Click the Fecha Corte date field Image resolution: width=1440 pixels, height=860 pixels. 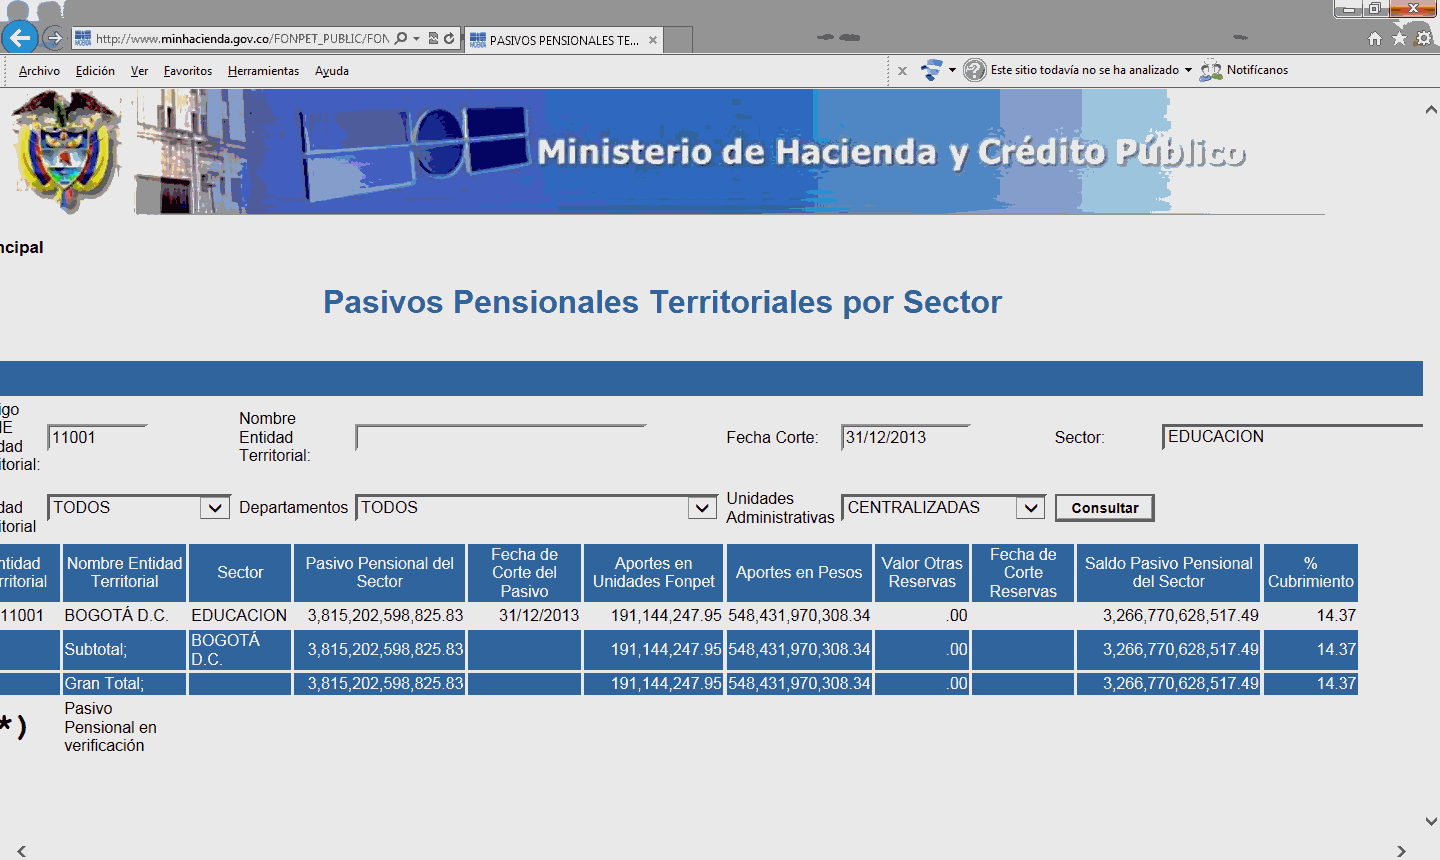coord(905,437)
